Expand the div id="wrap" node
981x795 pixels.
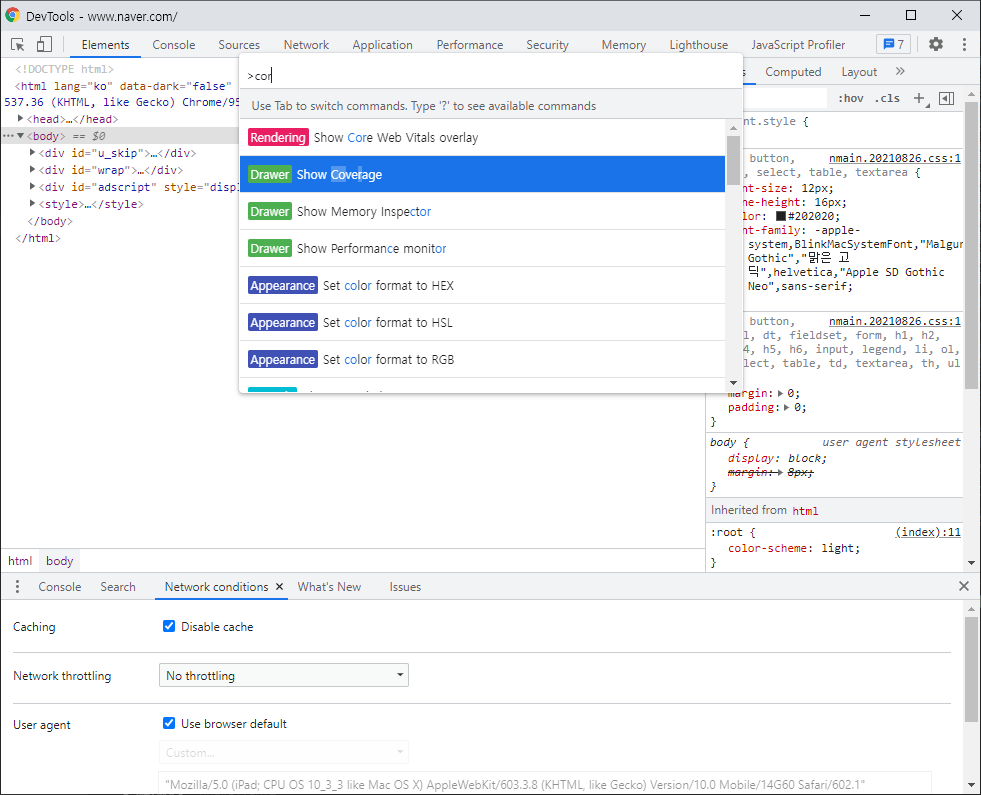[33, 170]
